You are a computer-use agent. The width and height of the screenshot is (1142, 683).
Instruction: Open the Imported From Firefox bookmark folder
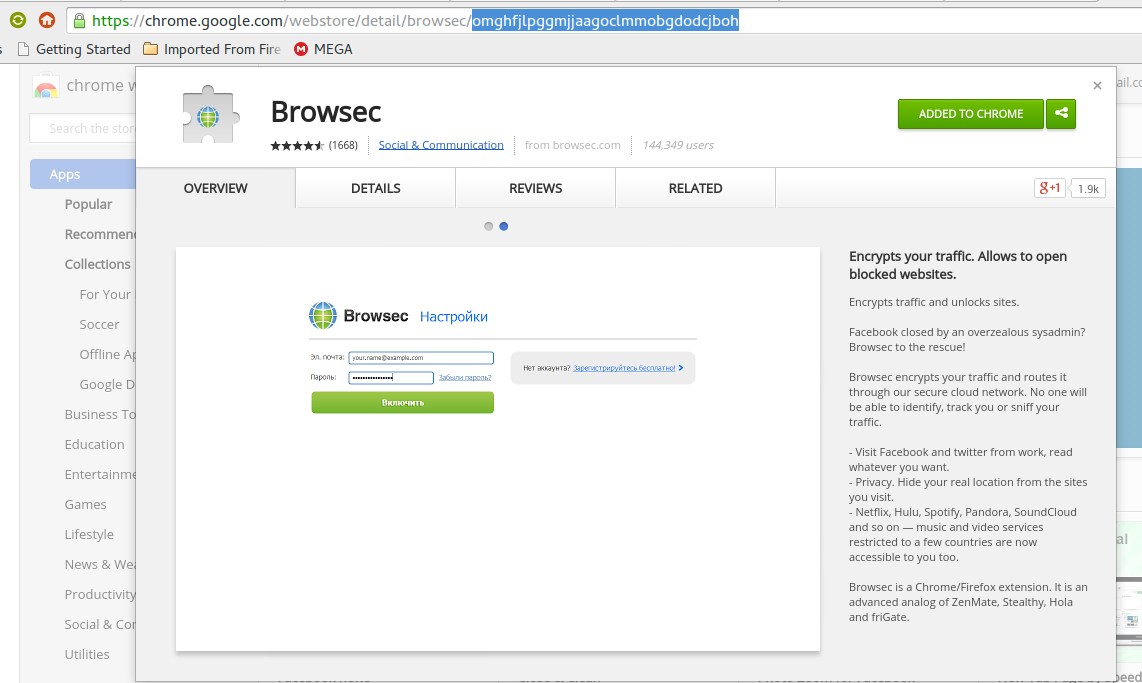pyautogui.click(x=212, y=49)
